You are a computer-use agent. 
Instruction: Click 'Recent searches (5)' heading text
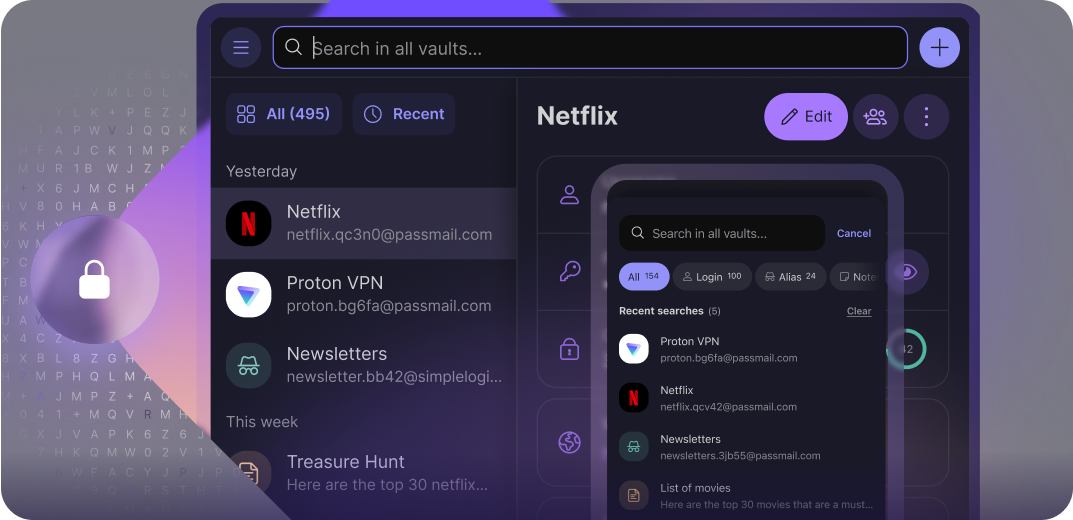pyautogui.click(x=669, y=311)
